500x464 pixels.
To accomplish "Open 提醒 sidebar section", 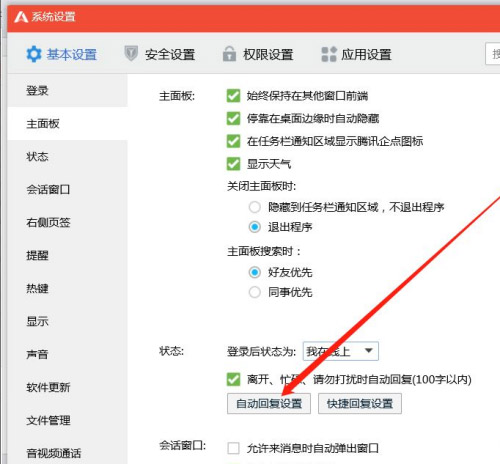I will (x=67, y=256).
